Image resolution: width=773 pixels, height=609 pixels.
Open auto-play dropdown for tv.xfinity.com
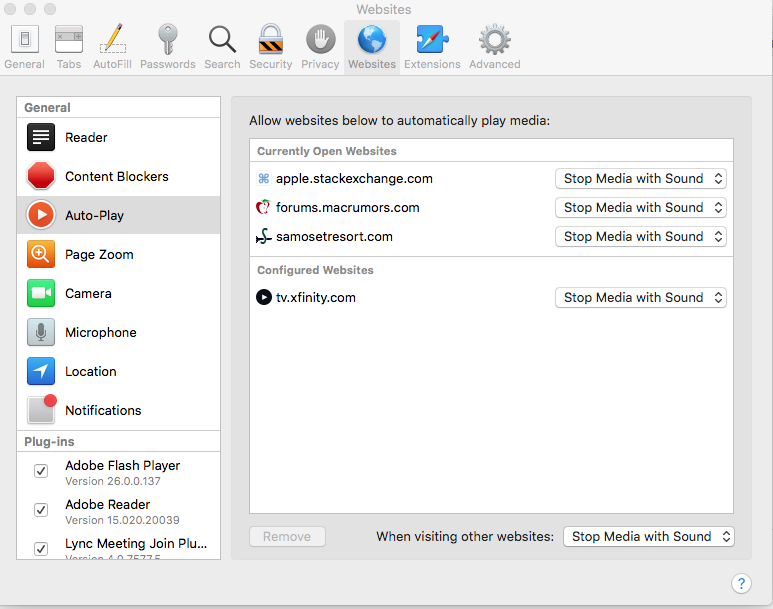(640, 298)
